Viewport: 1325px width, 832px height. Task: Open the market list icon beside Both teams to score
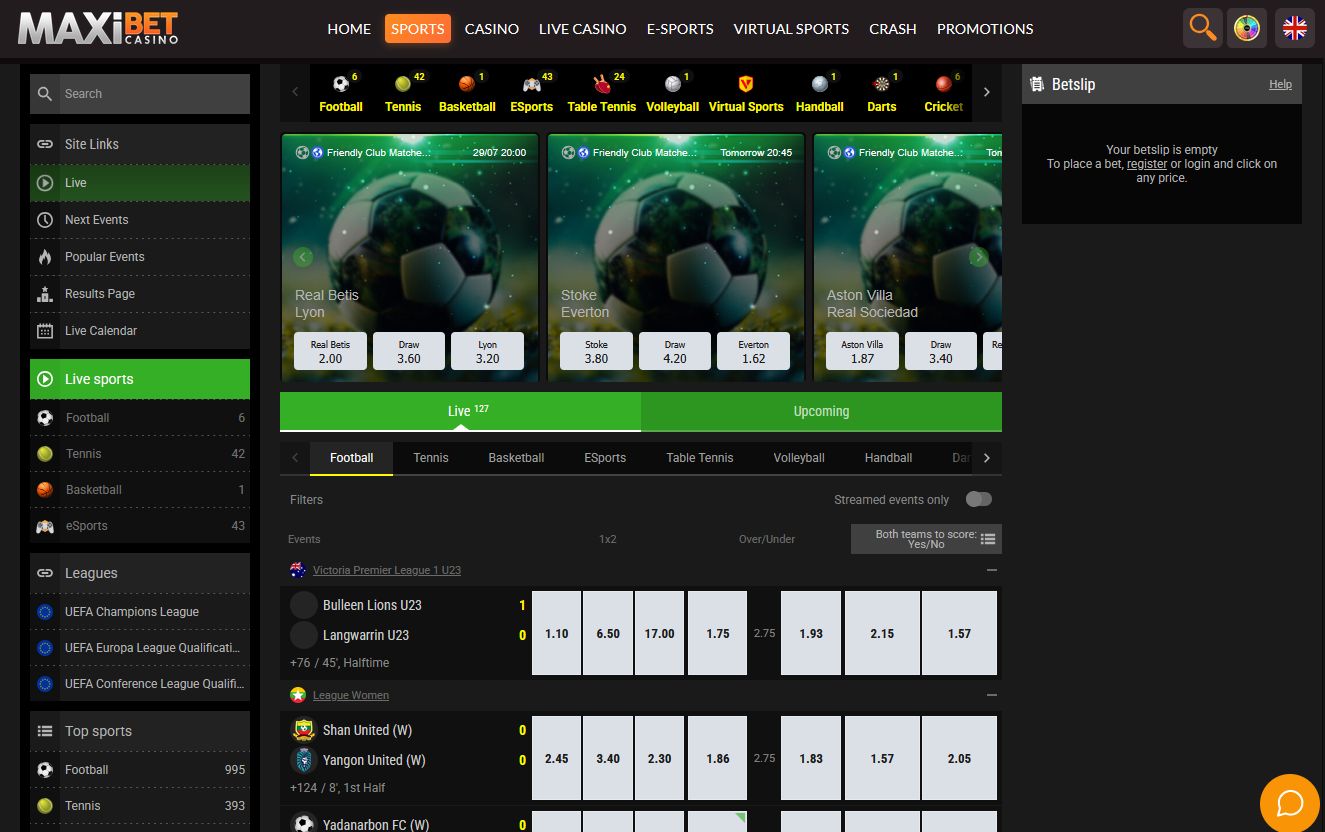click(x=988, y=539)
